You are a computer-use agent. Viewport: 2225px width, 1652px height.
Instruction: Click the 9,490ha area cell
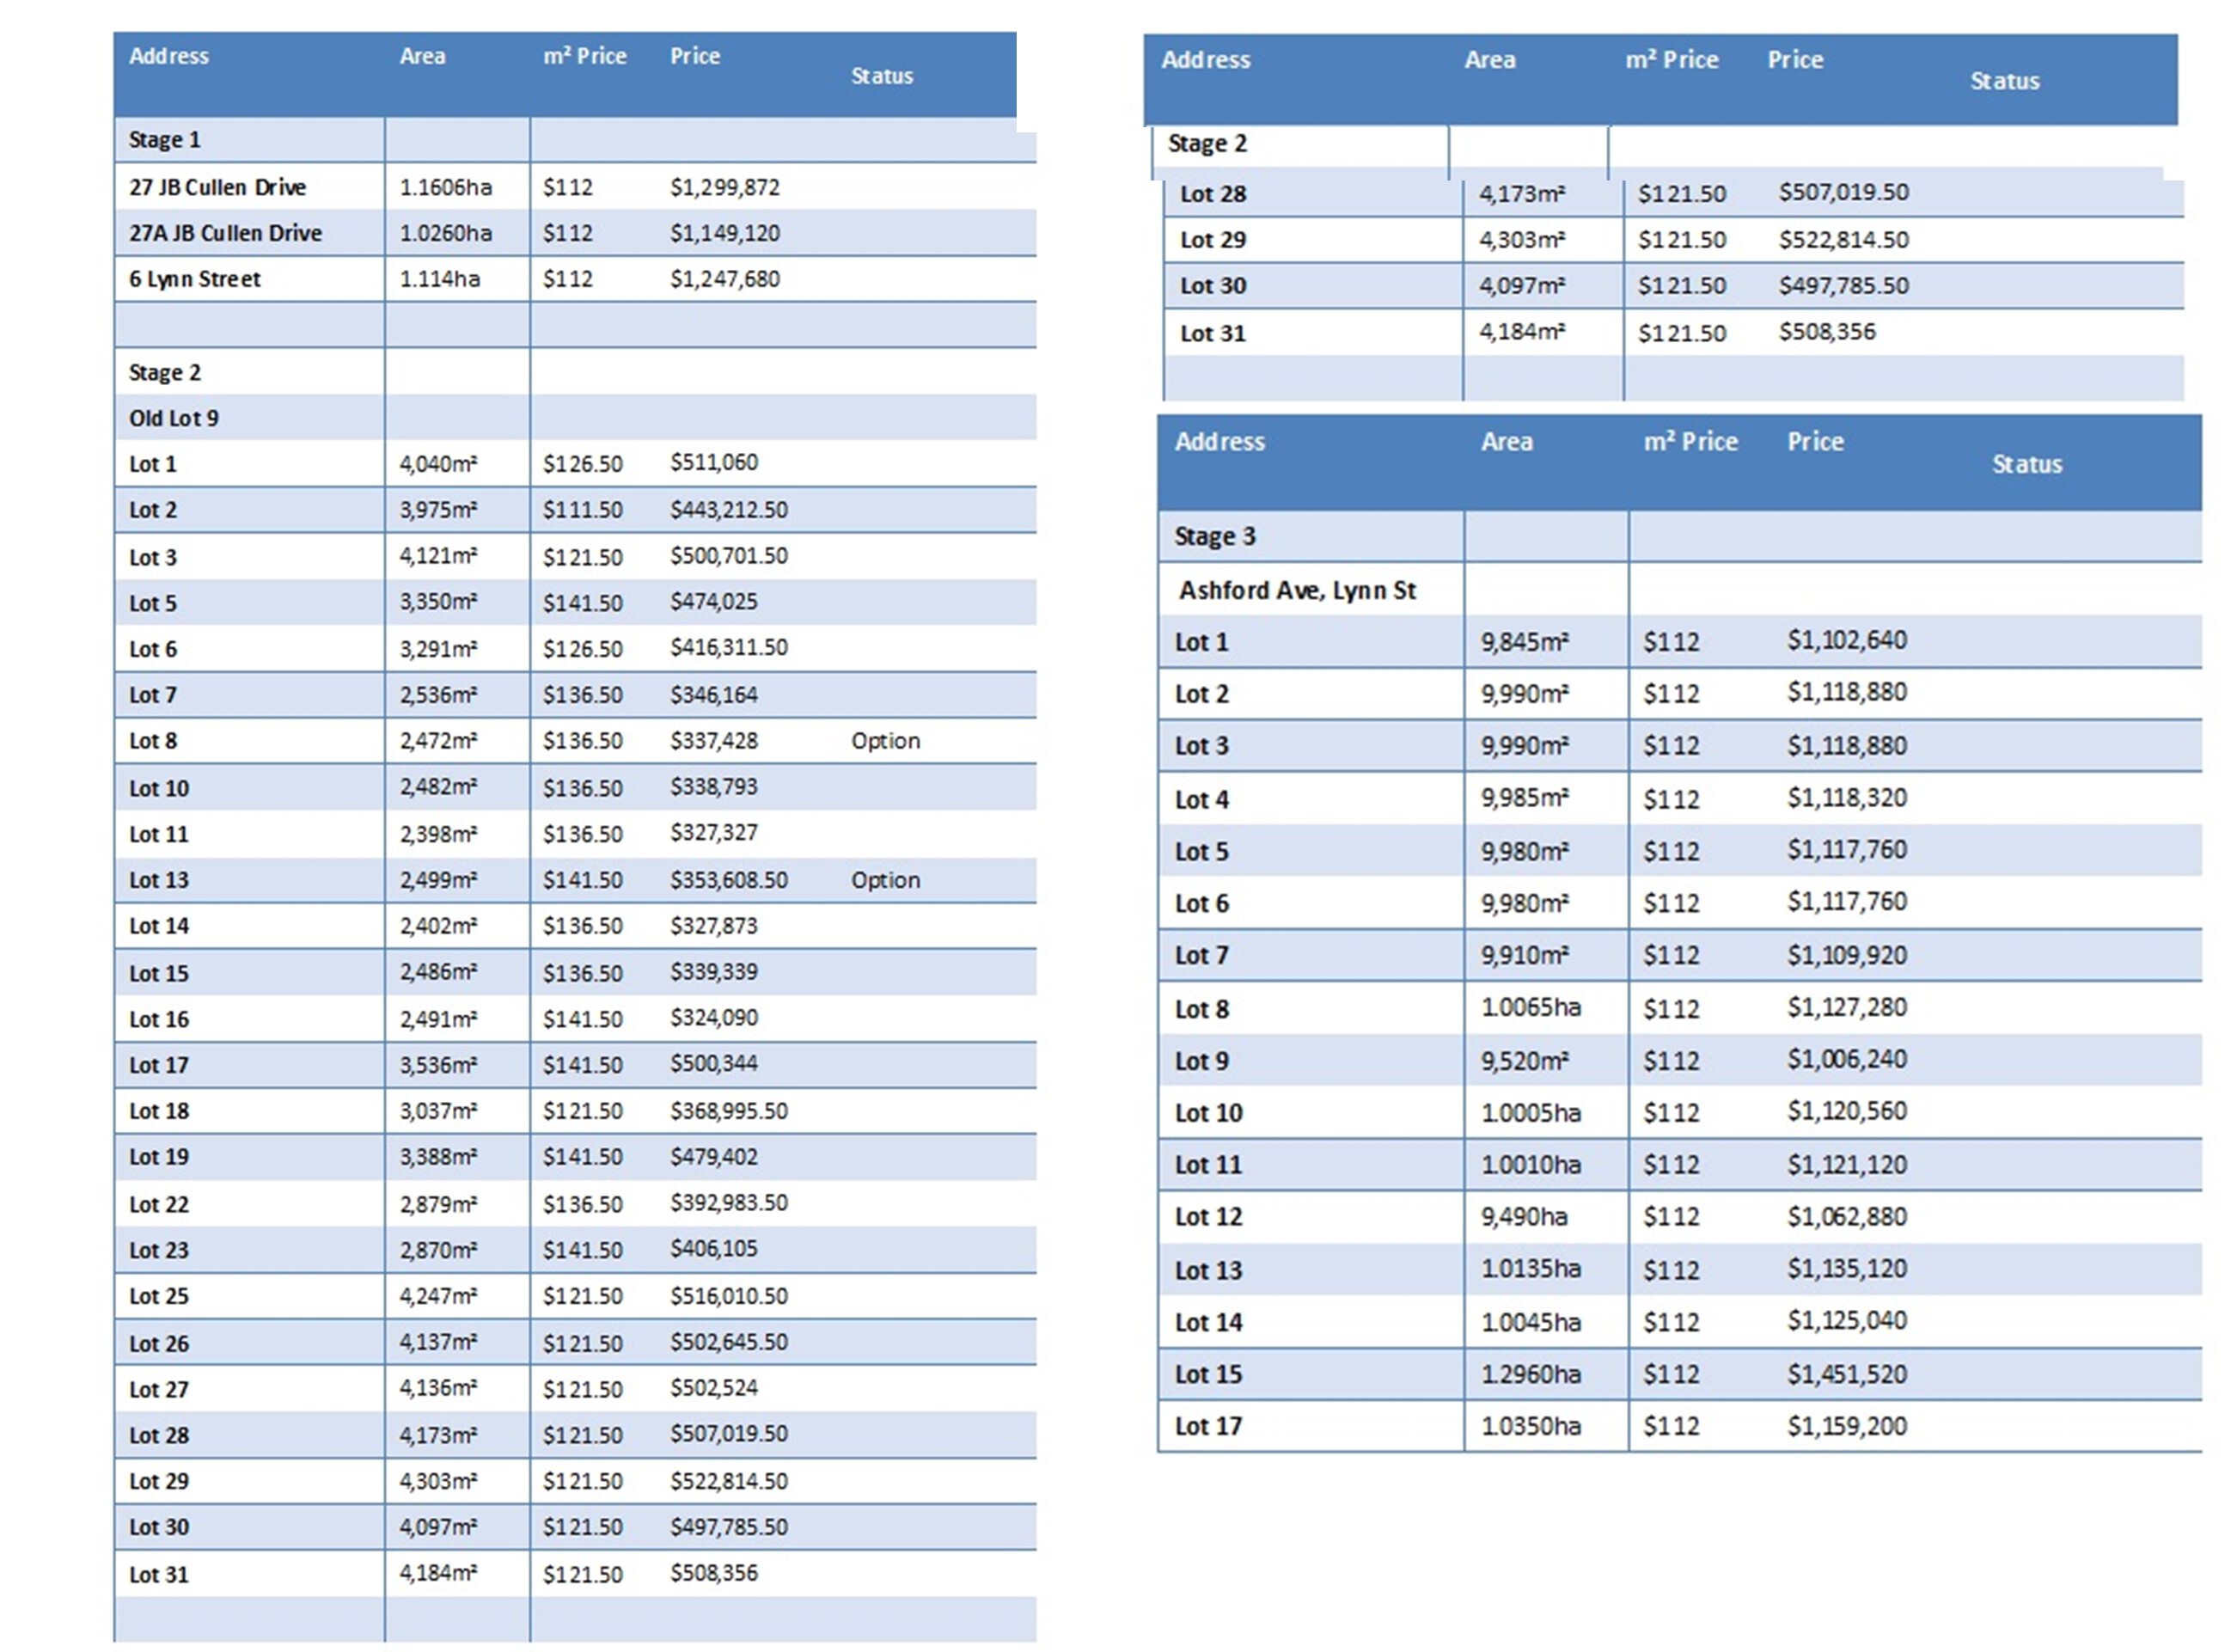[x=1523, y=1216]
